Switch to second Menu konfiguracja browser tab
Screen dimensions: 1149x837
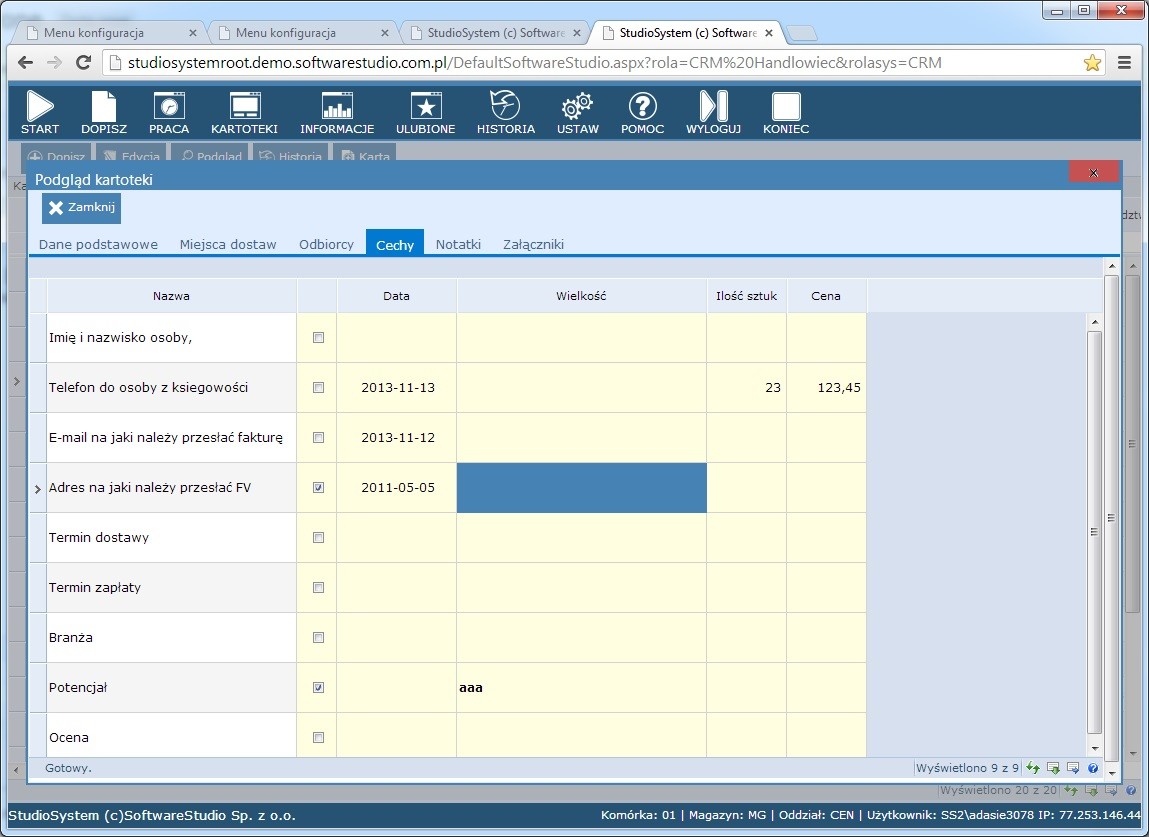(302, 33)
